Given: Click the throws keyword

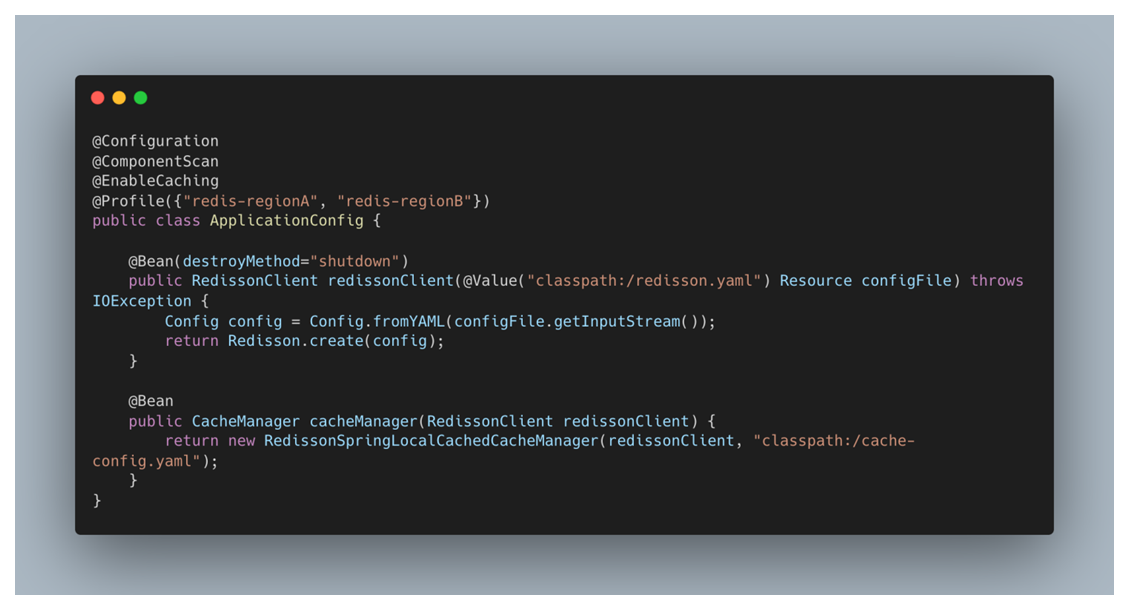Looking at the screenshot, I should tap(996, 281).
